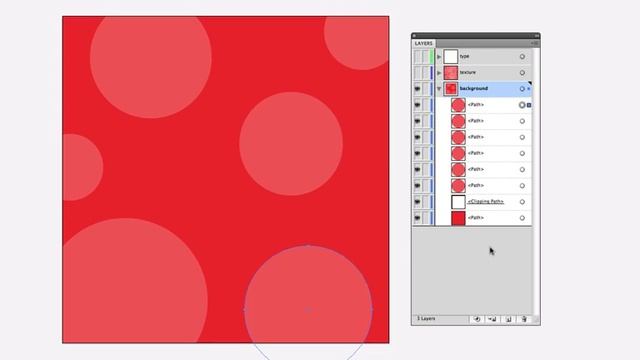This screenshot has height=360, width=640.
Task: Hide the selected topmost Path with its eye icon
Action: point(417,105)
